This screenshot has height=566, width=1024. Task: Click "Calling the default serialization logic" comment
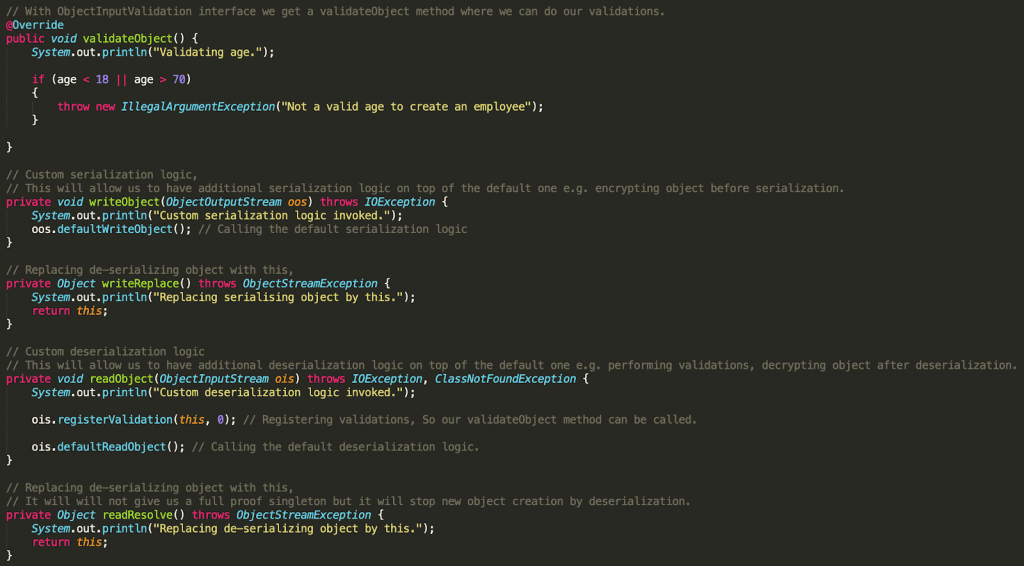332,229
